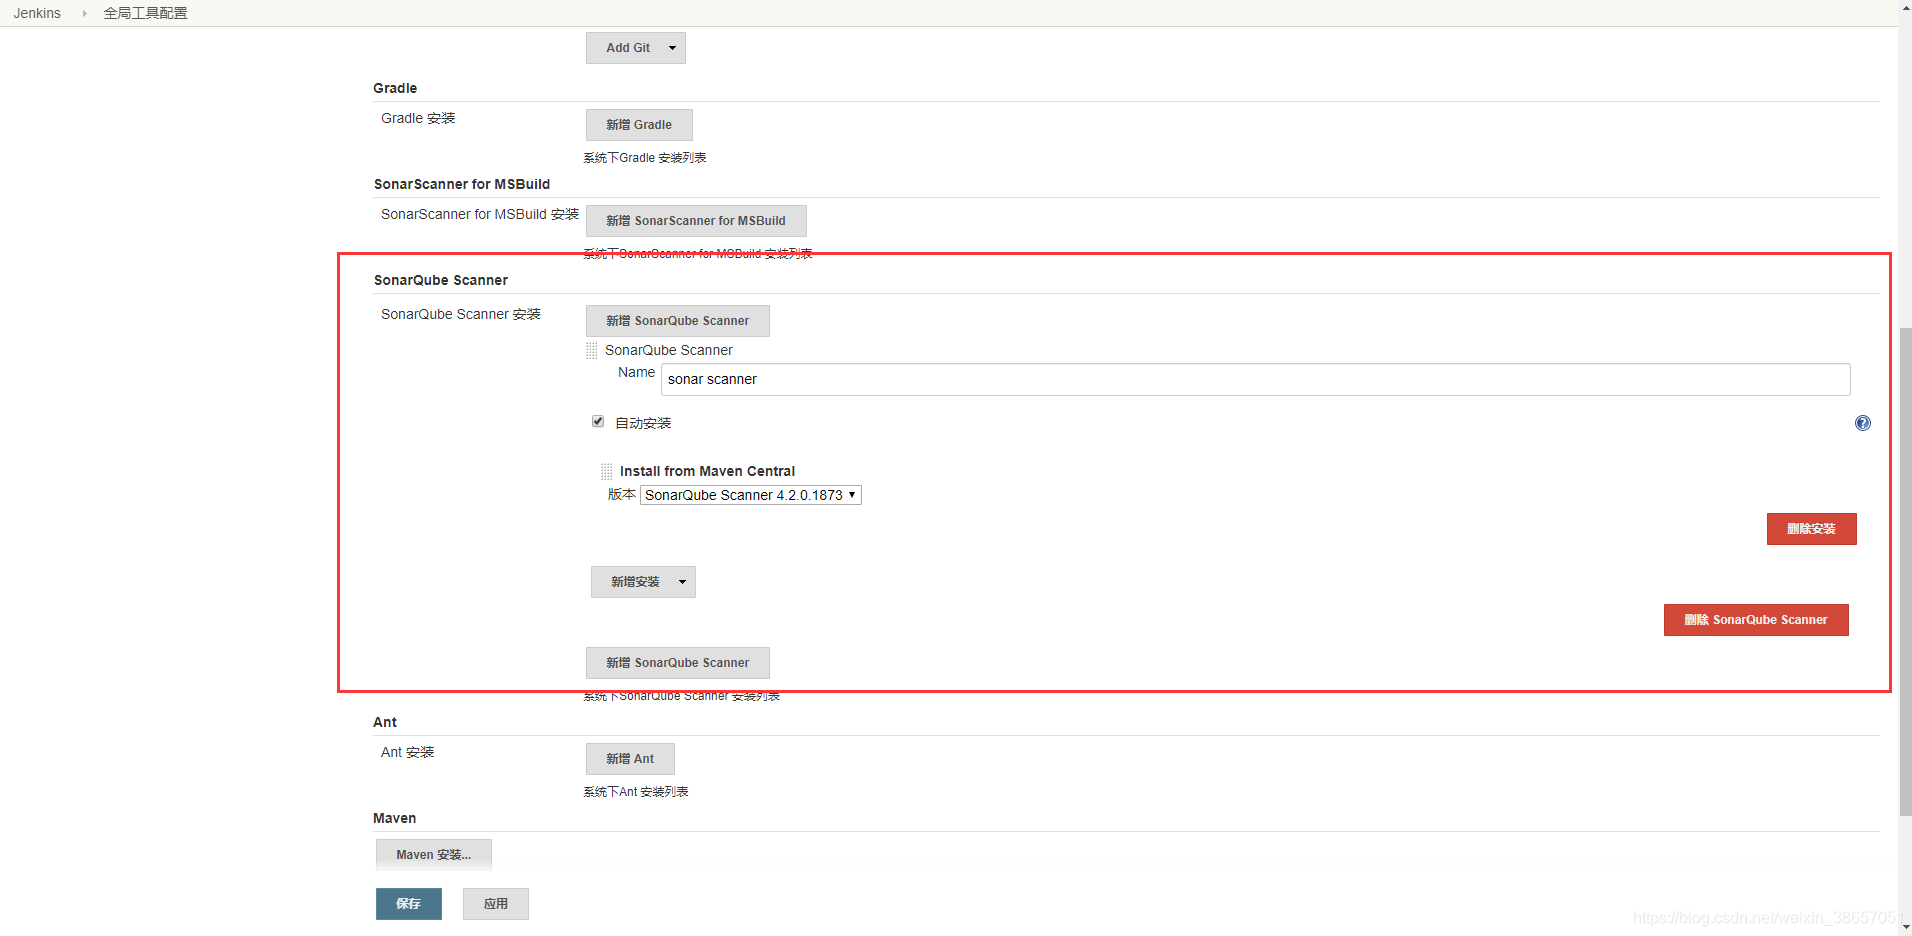Click the red 删除 SonarQube Scanner button
Image resolution: width=1912 pixels, height=936 pixels.
pyautogui.click(x=1756, y=620)
